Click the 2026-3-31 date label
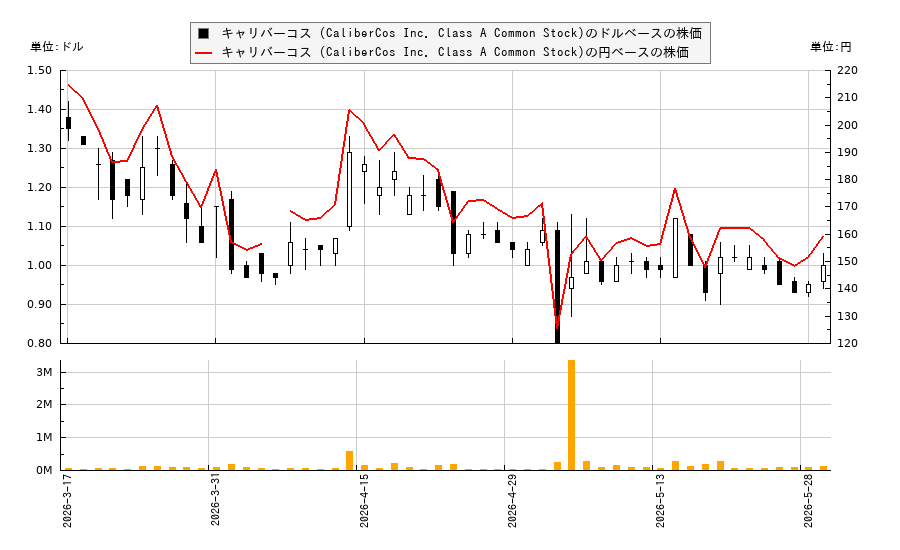The image size is (900, 550). (x=215, y=501)
